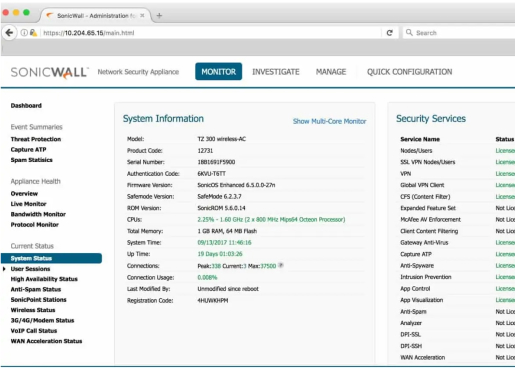Open Anti-Spam Status in the sidebar

[36, 289]
